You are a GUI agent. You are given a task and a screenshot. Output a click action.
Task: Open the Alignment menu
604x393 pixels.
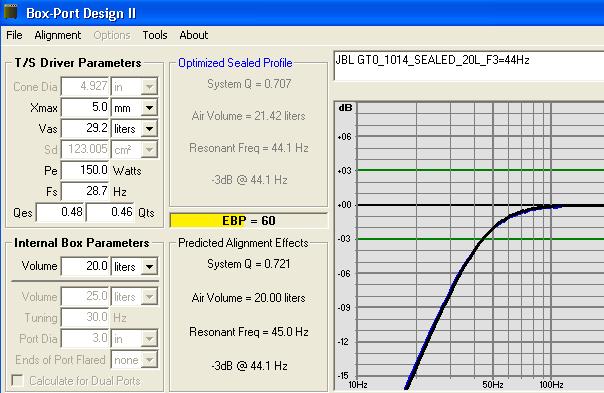[x=57, y=35]
